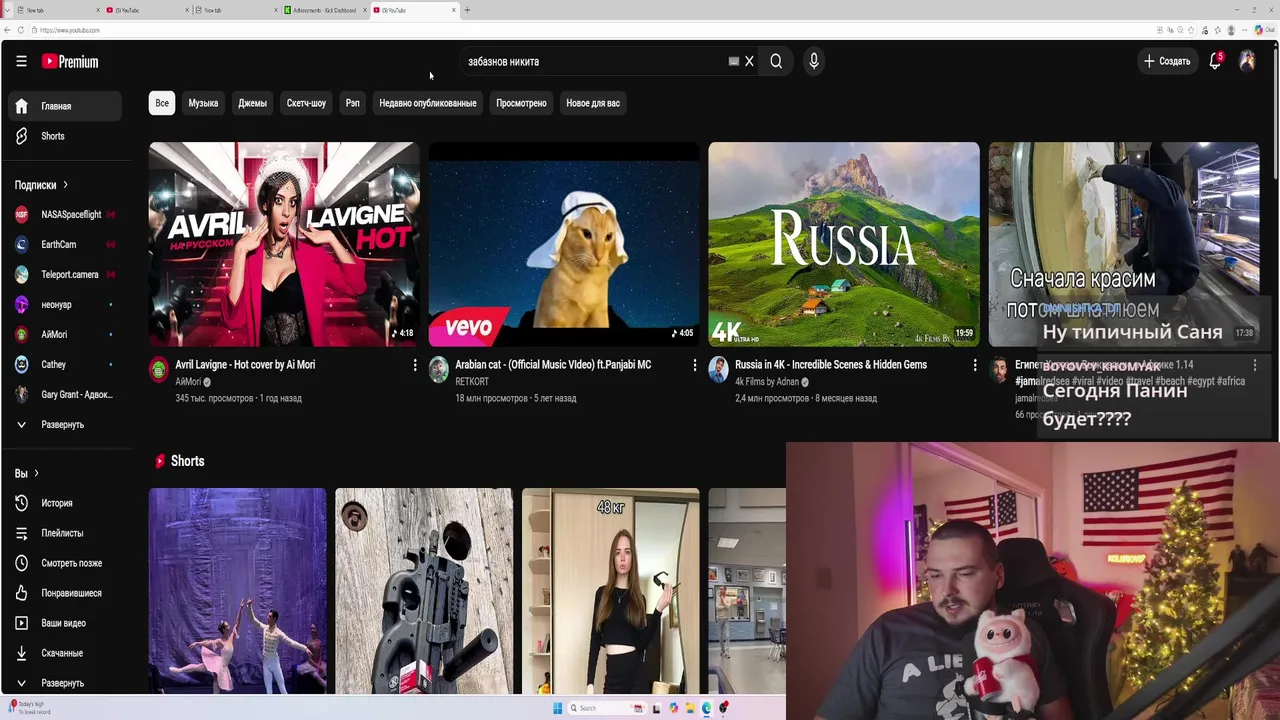Open RETKORT channel name link

472,382
